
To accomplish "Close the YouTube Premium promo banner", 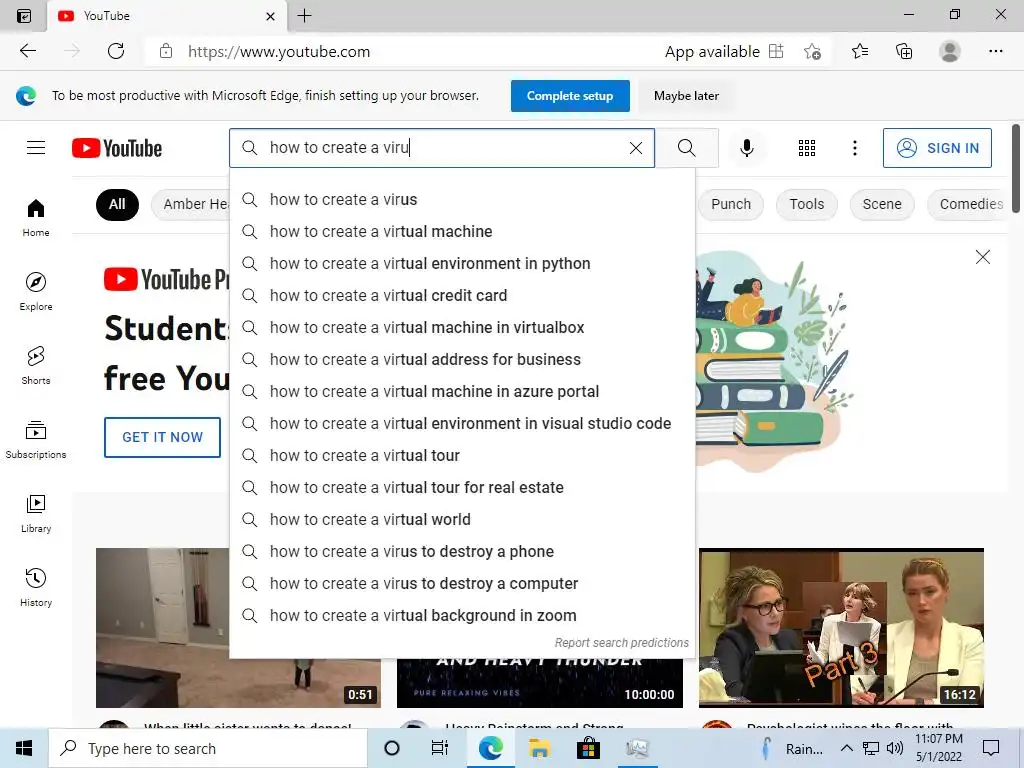I will pos(982,257).
